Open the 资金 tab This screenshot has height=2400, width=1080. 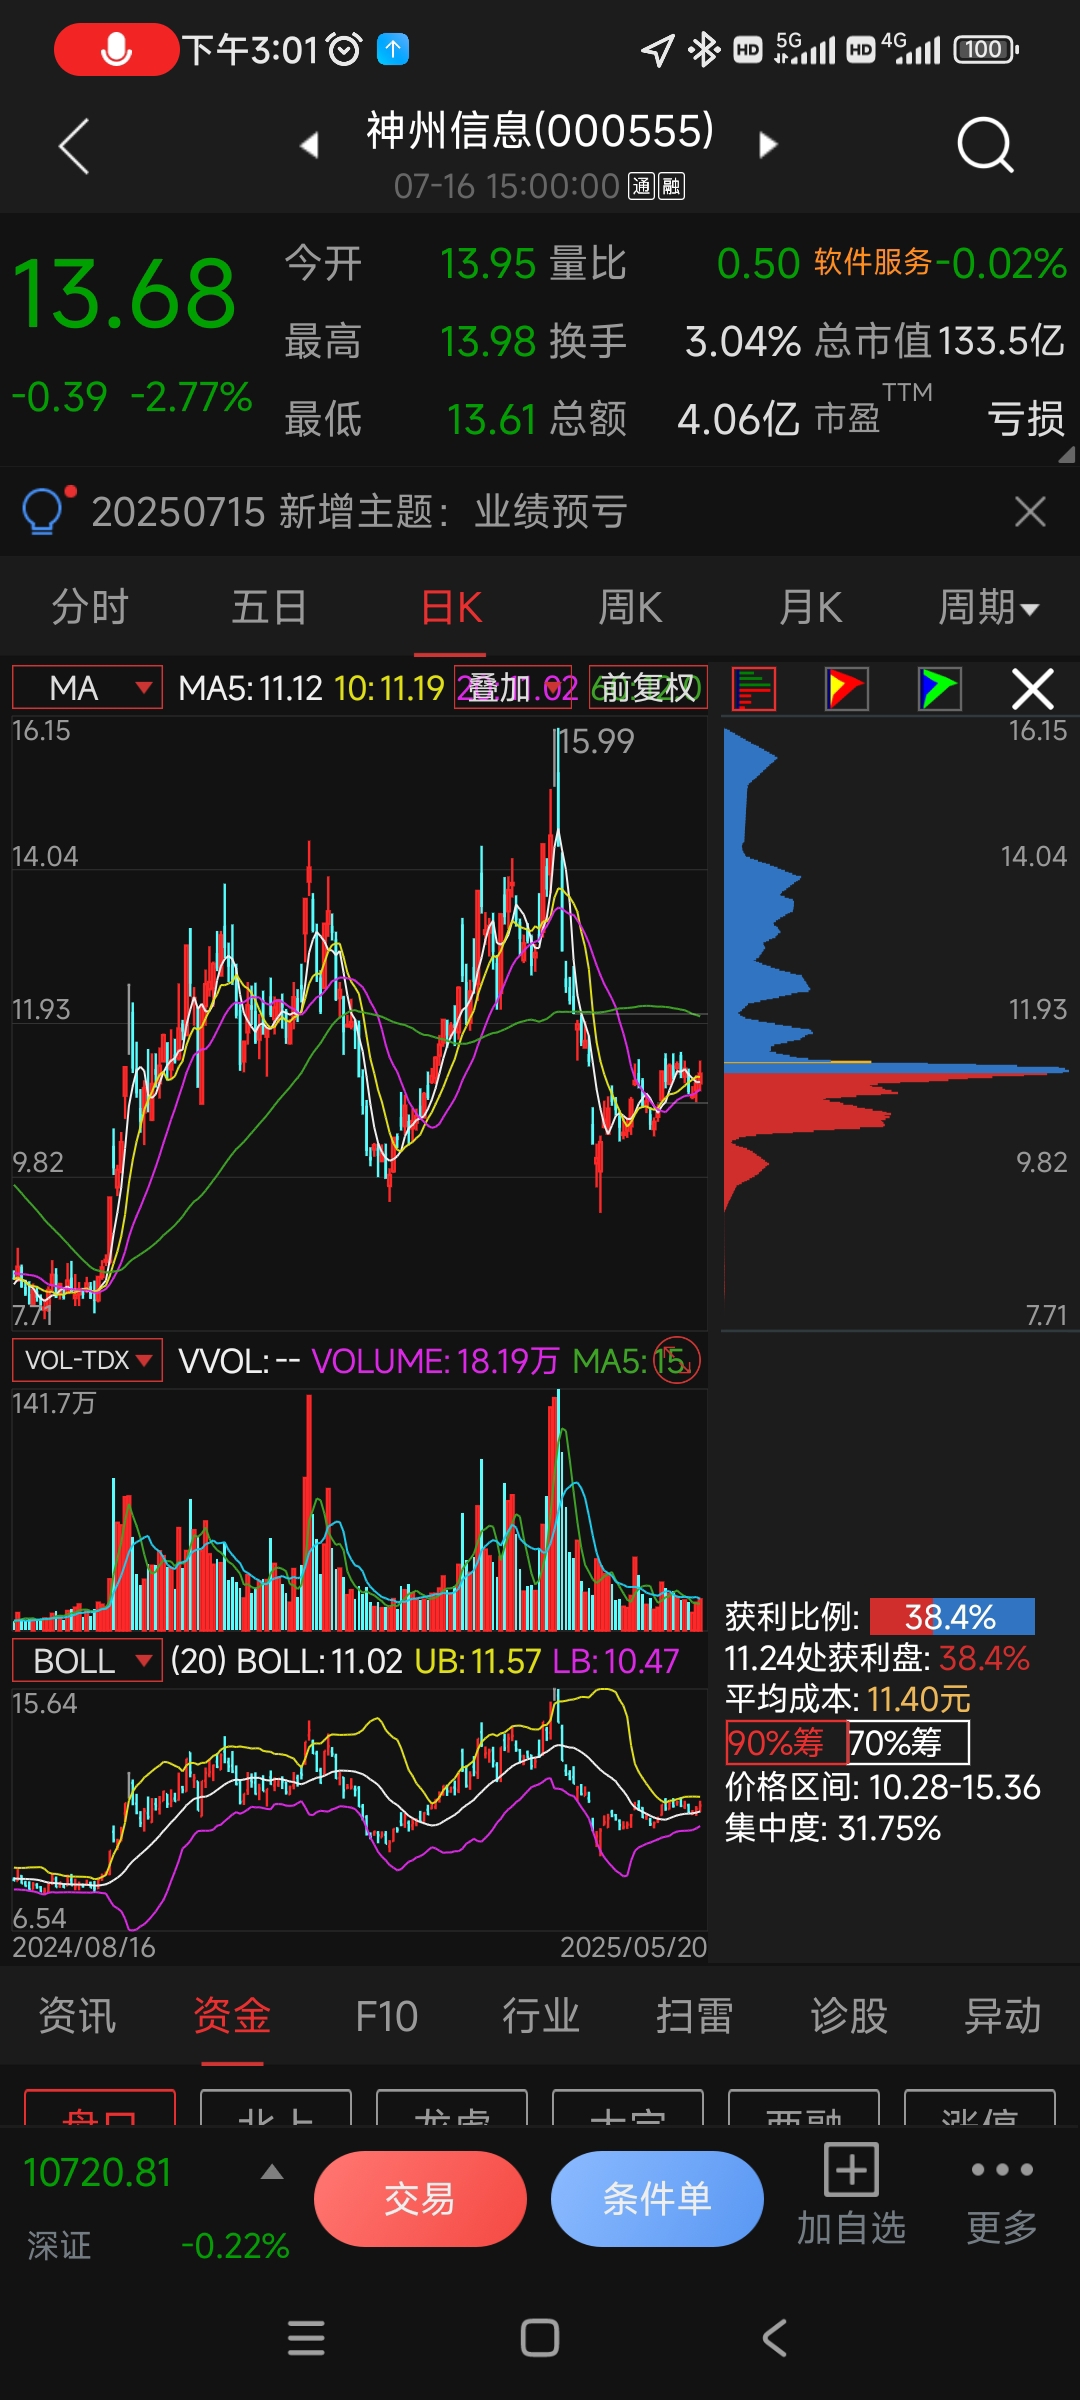(x=232, y=2016)
